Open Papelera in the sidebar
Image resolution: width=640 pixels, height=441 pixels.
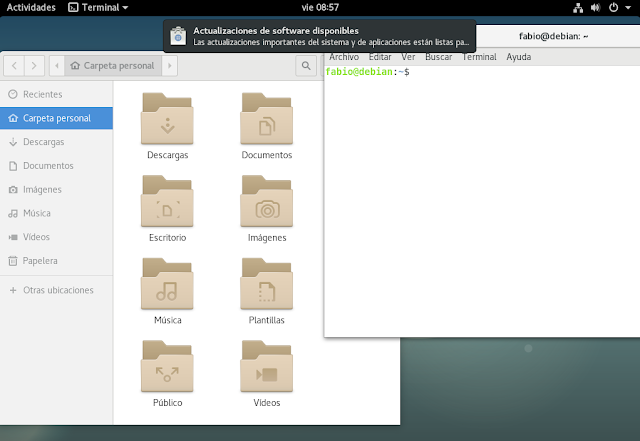click(56, 261)
